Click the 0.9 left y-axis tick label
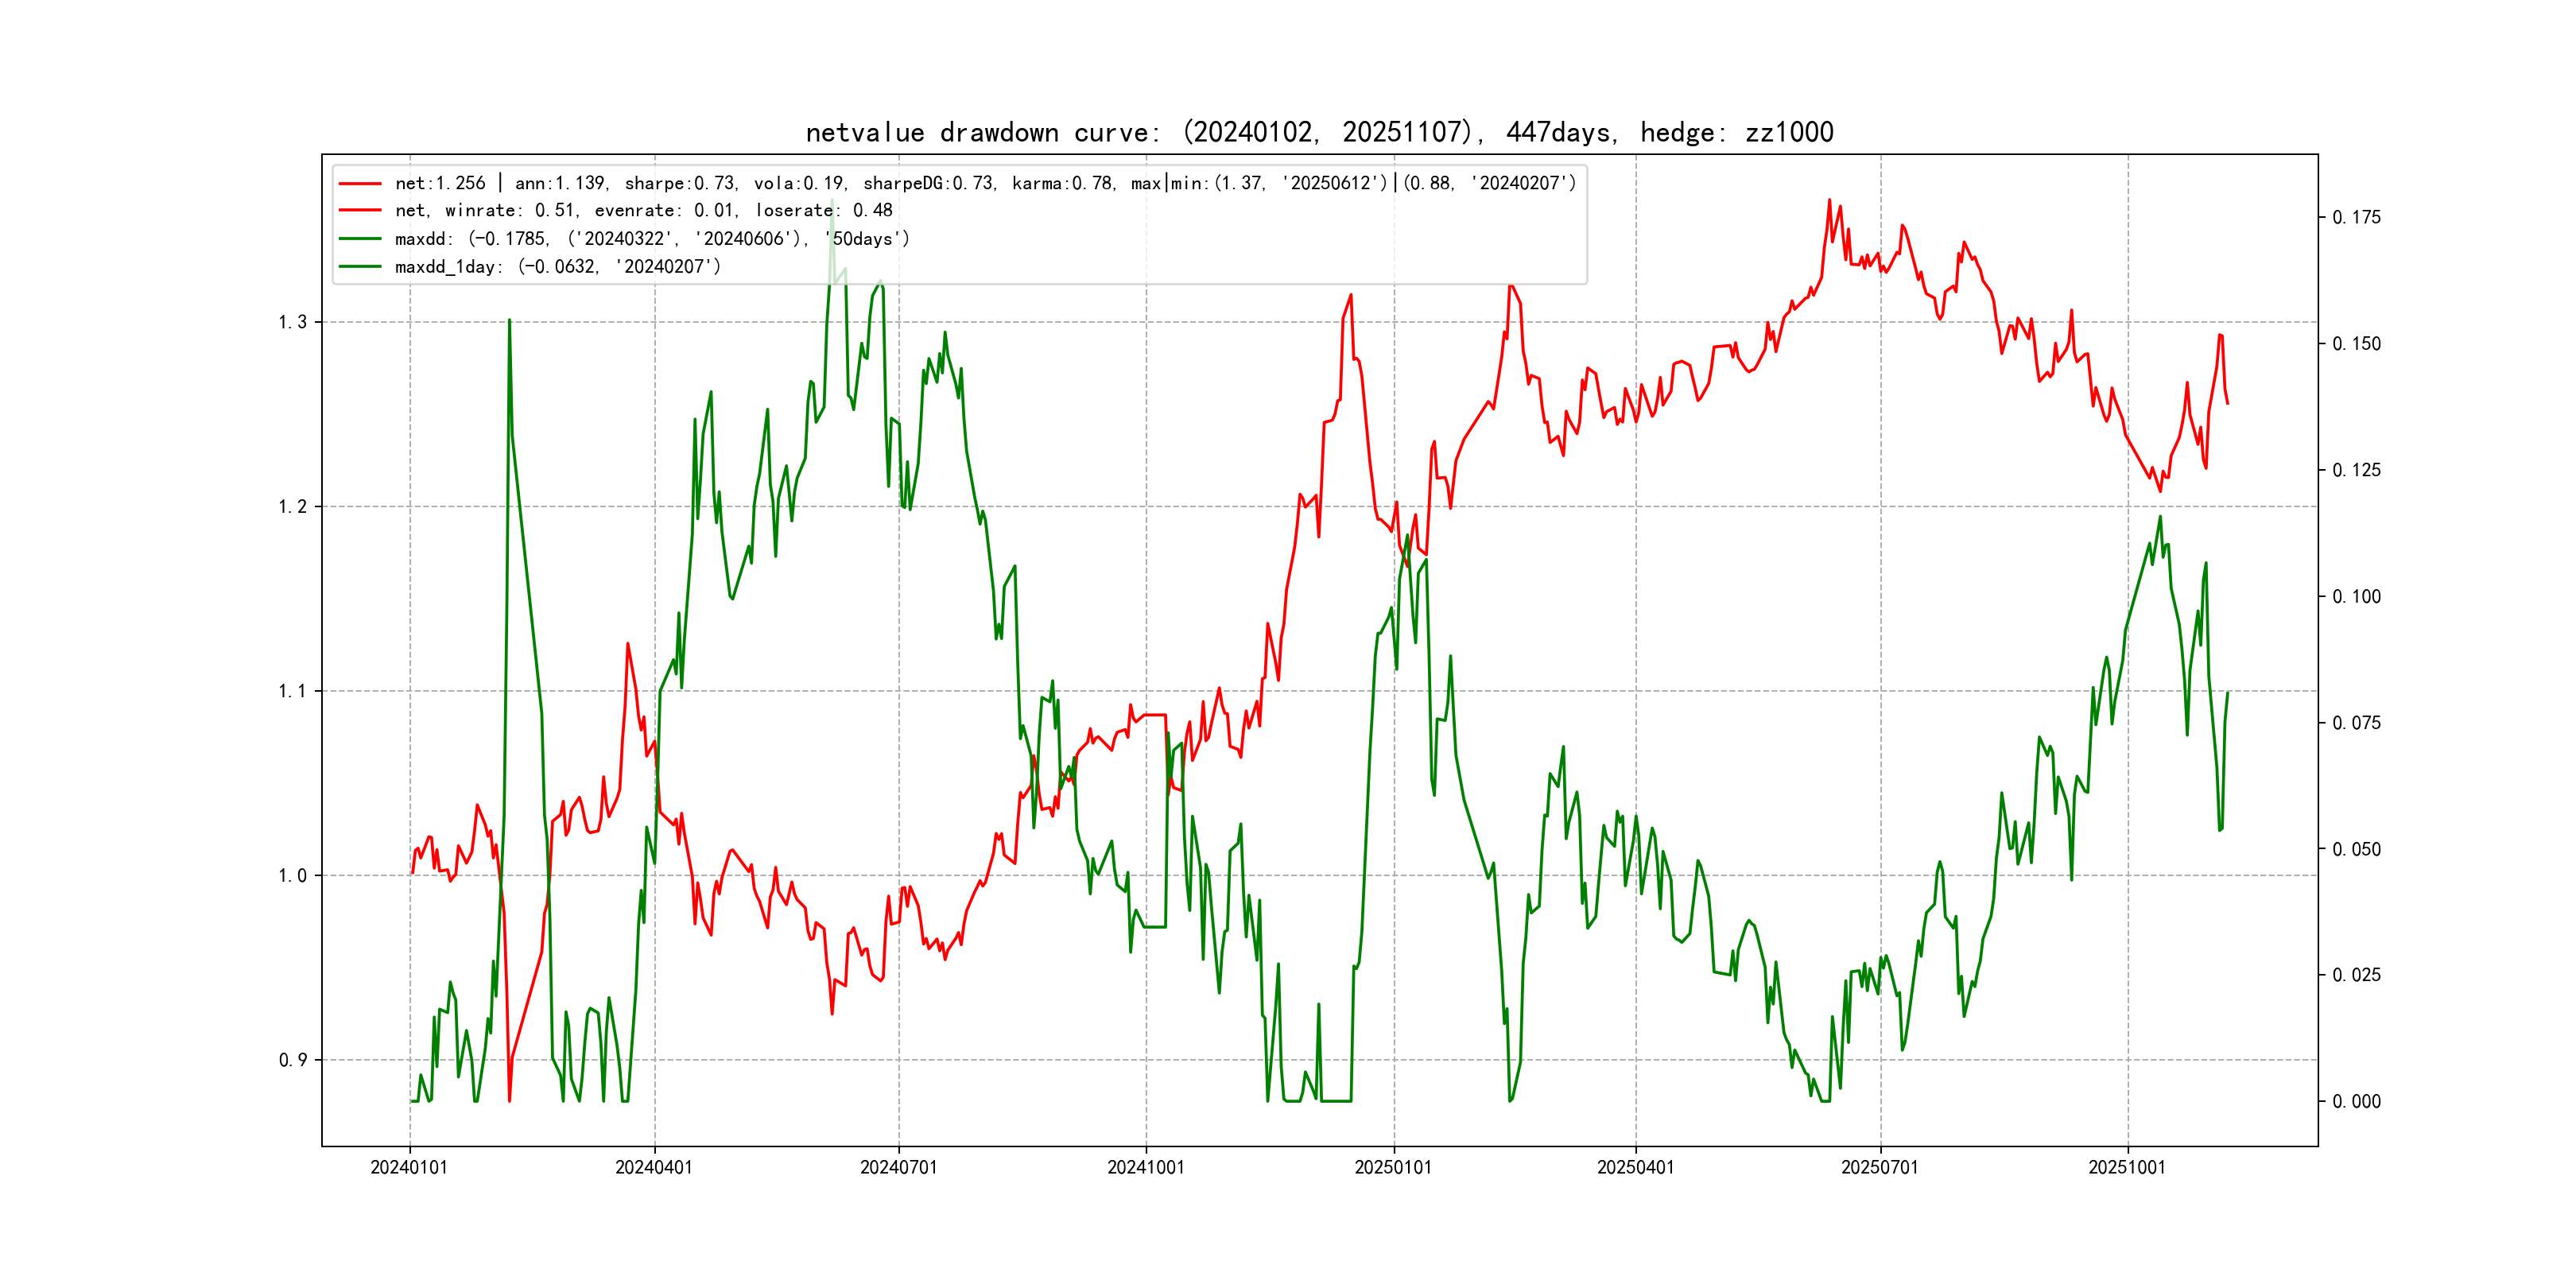The height and width of the screenshot is (1288, 2576). point(292,1060)
